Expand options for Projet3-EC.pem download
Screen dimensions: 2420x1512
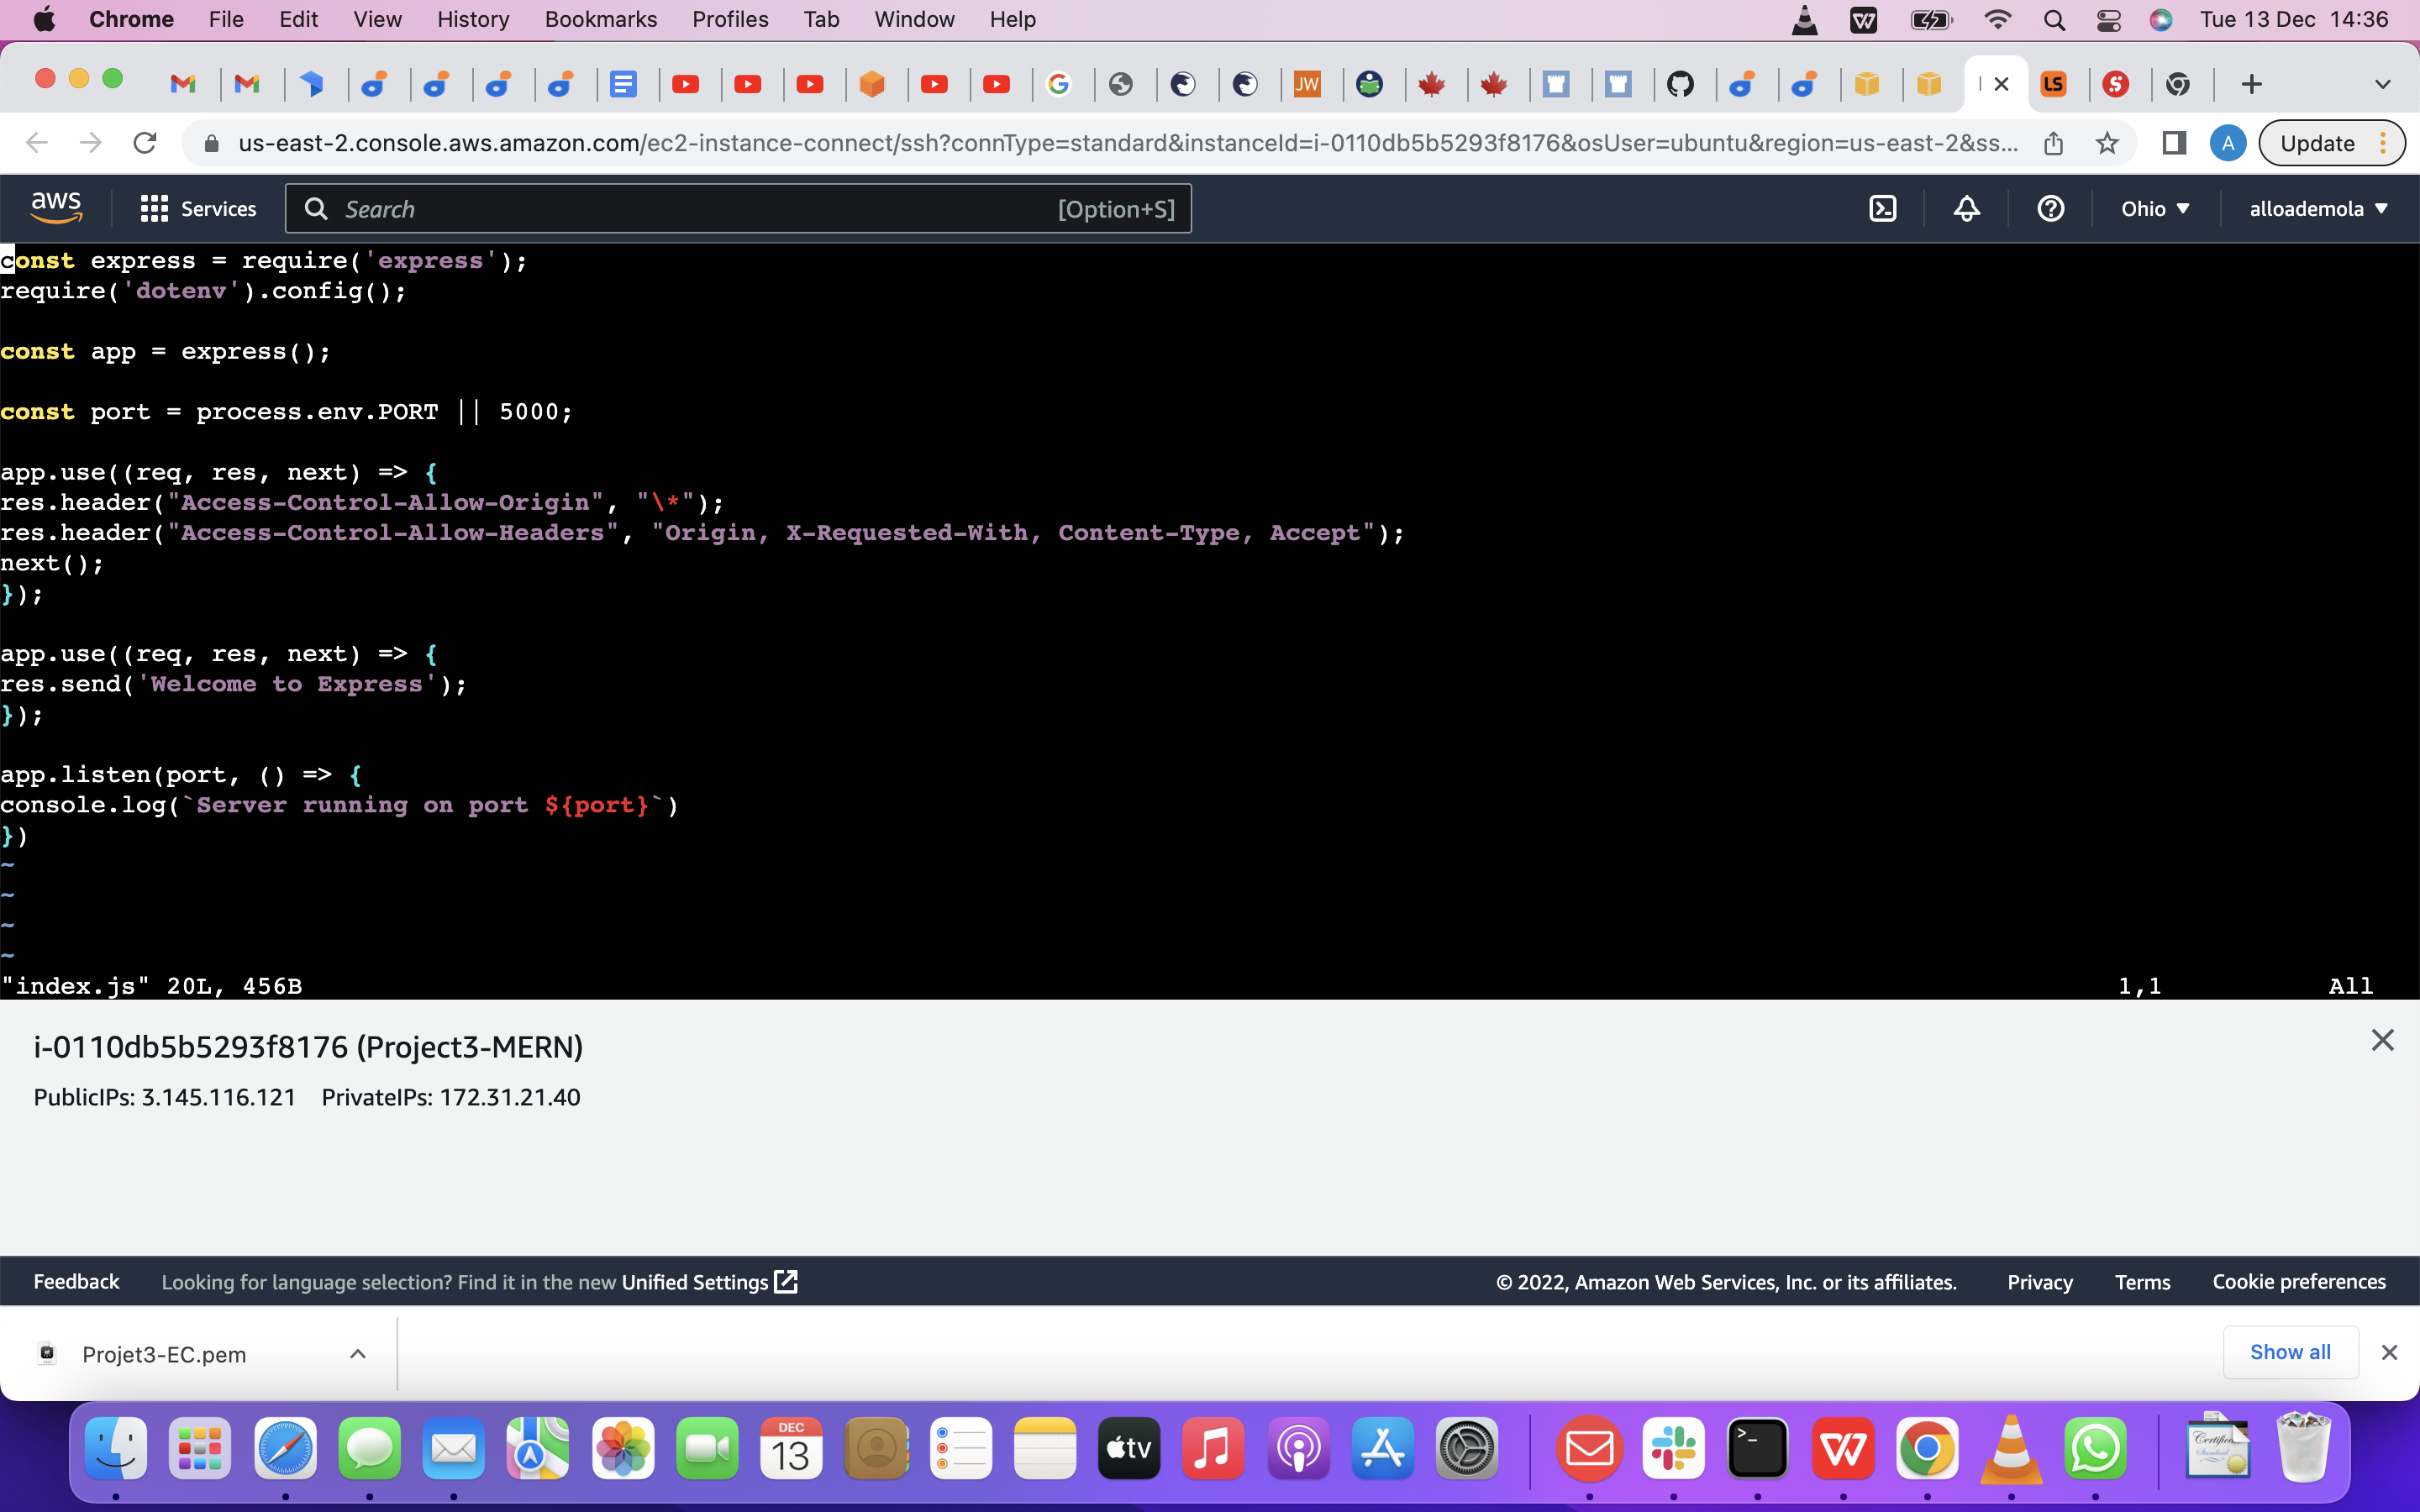357,1353
